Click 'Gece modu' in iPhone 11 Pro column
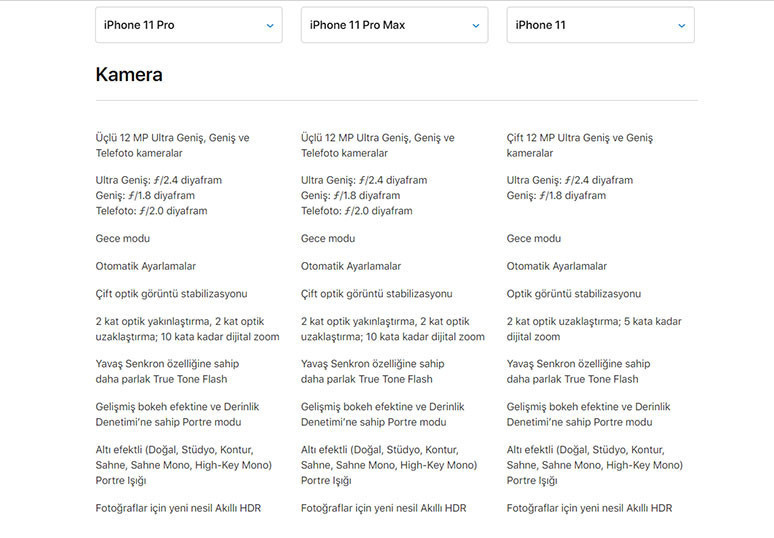Image resolution: width=774 pixels, height=538 pixels. [x=123, y=238]
